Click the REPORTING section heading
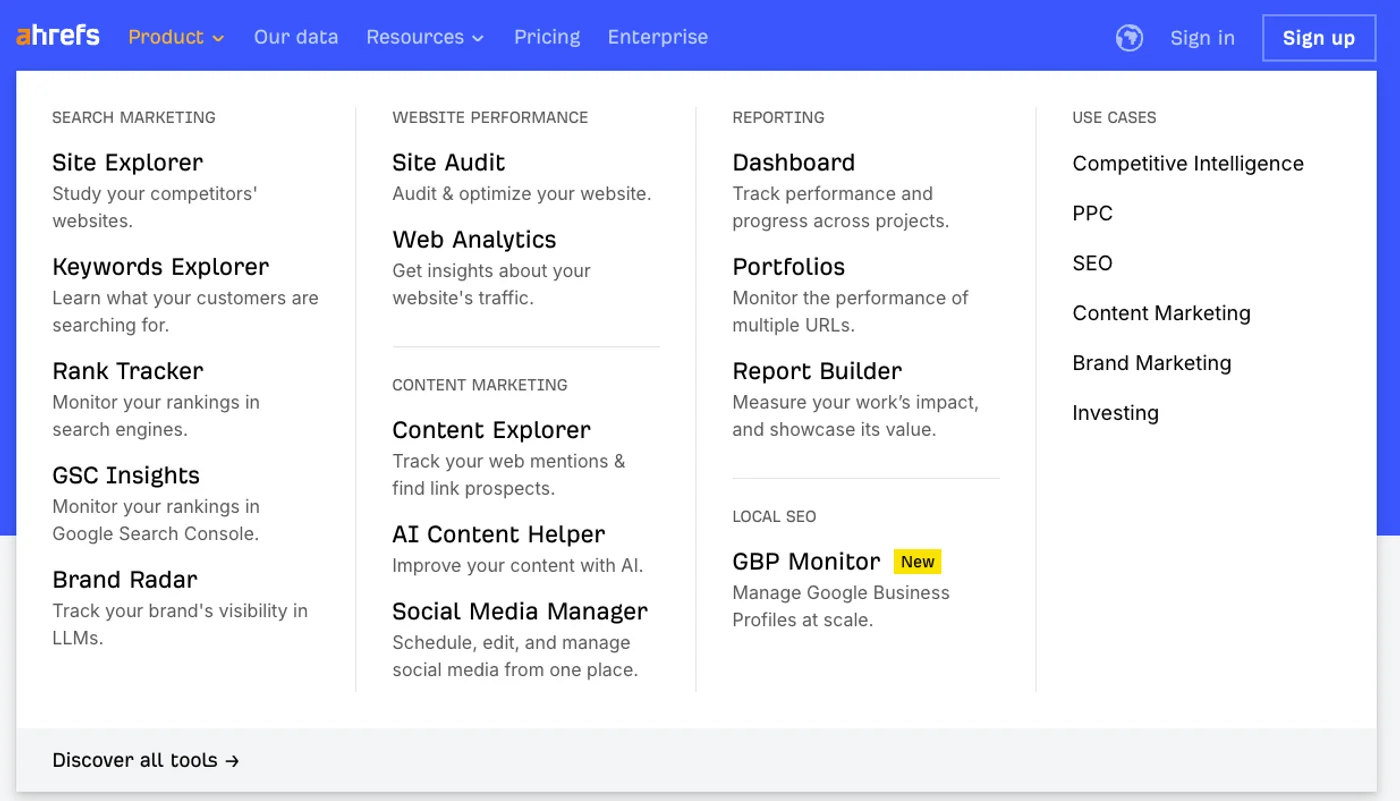Image resolution: width=1400 pixels, height=801 pixels. [778, 117]
